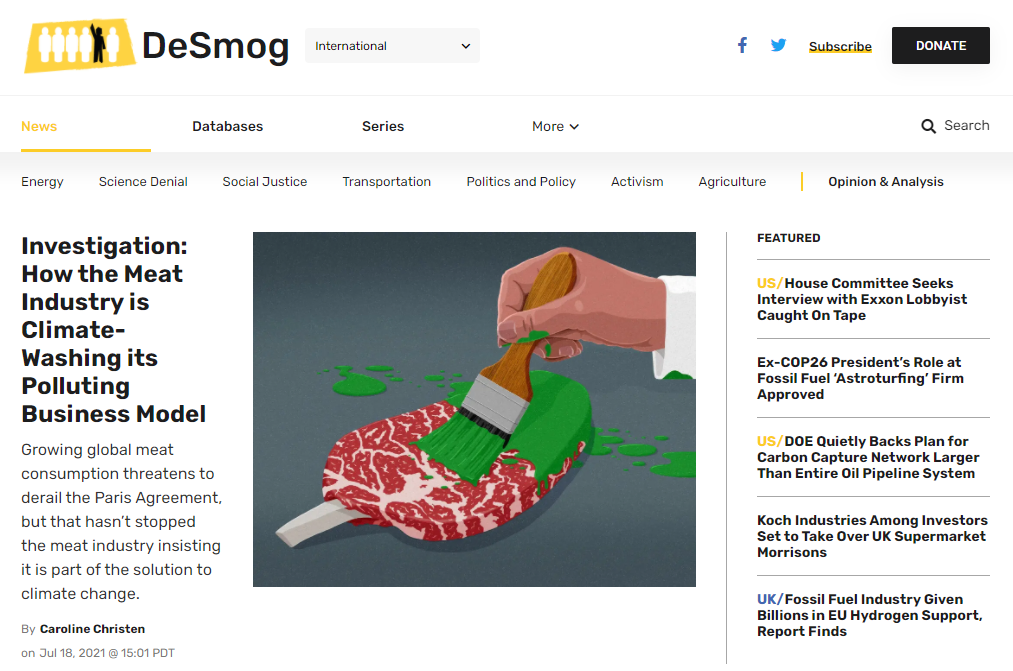Go to the Databases menu item

[227, 126]
